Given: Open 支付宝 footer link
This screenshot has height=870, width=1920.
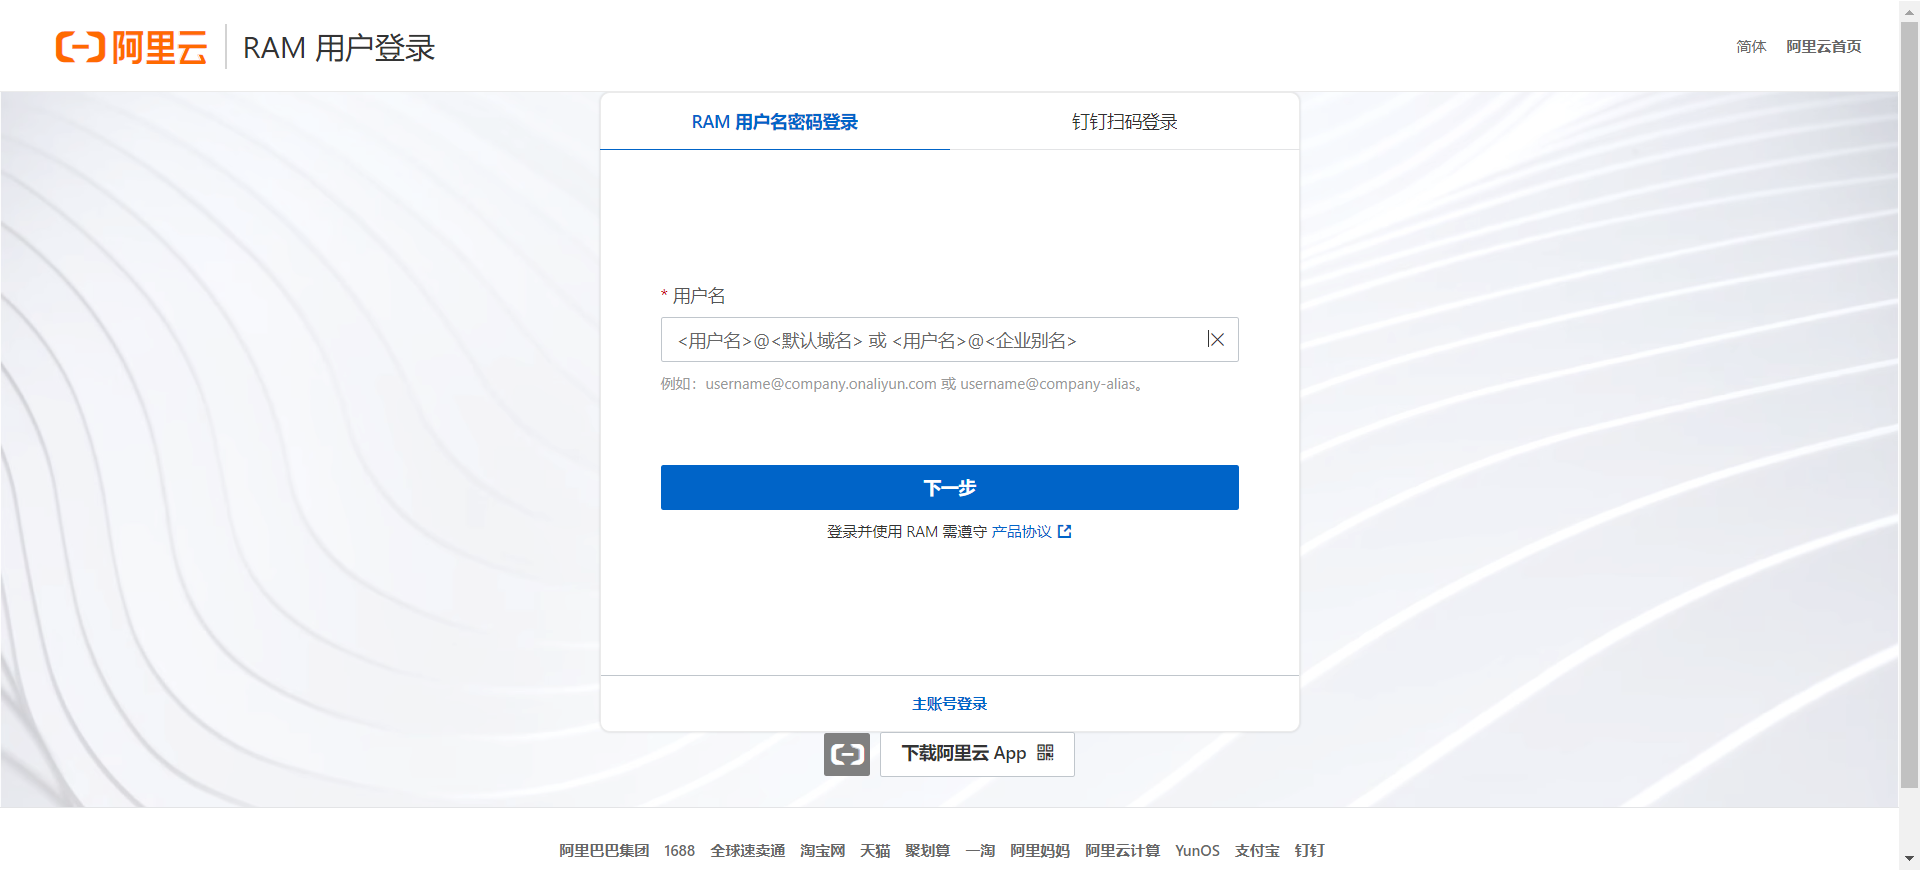Looking at the screenshot, I should coord(1257,851).
